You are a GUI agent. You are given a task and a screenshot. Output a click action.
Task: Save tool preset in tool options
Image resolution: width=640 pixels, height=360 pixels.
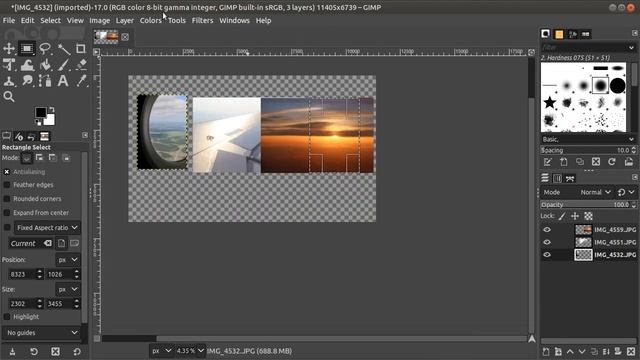(13, 352)
